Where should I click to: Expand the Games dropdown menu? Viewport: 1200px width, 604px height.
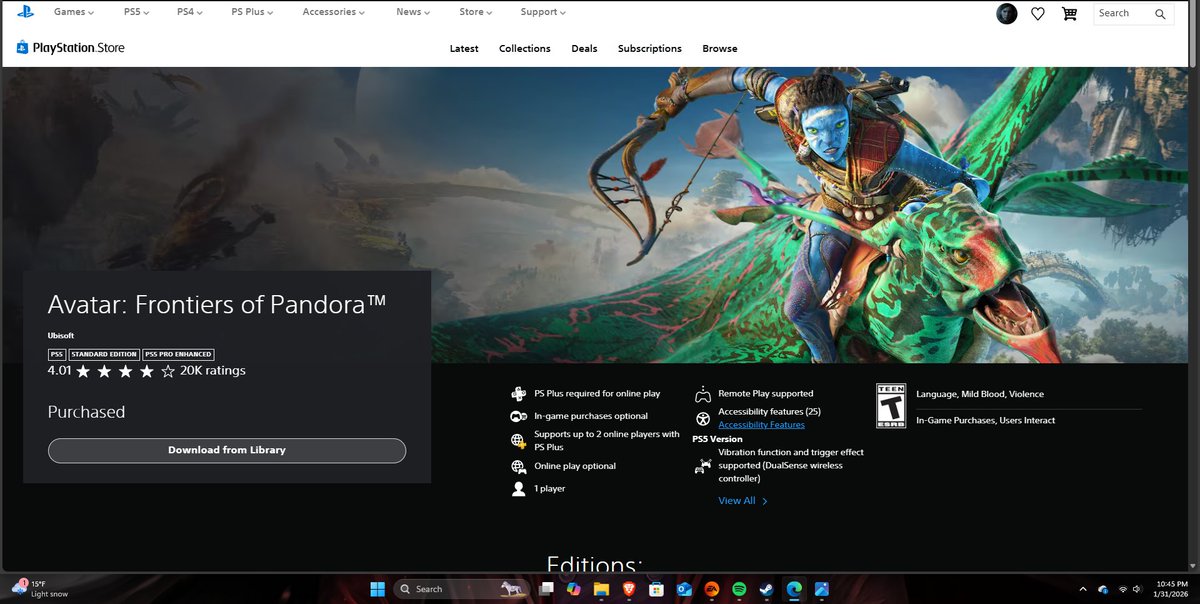point(74,12)
